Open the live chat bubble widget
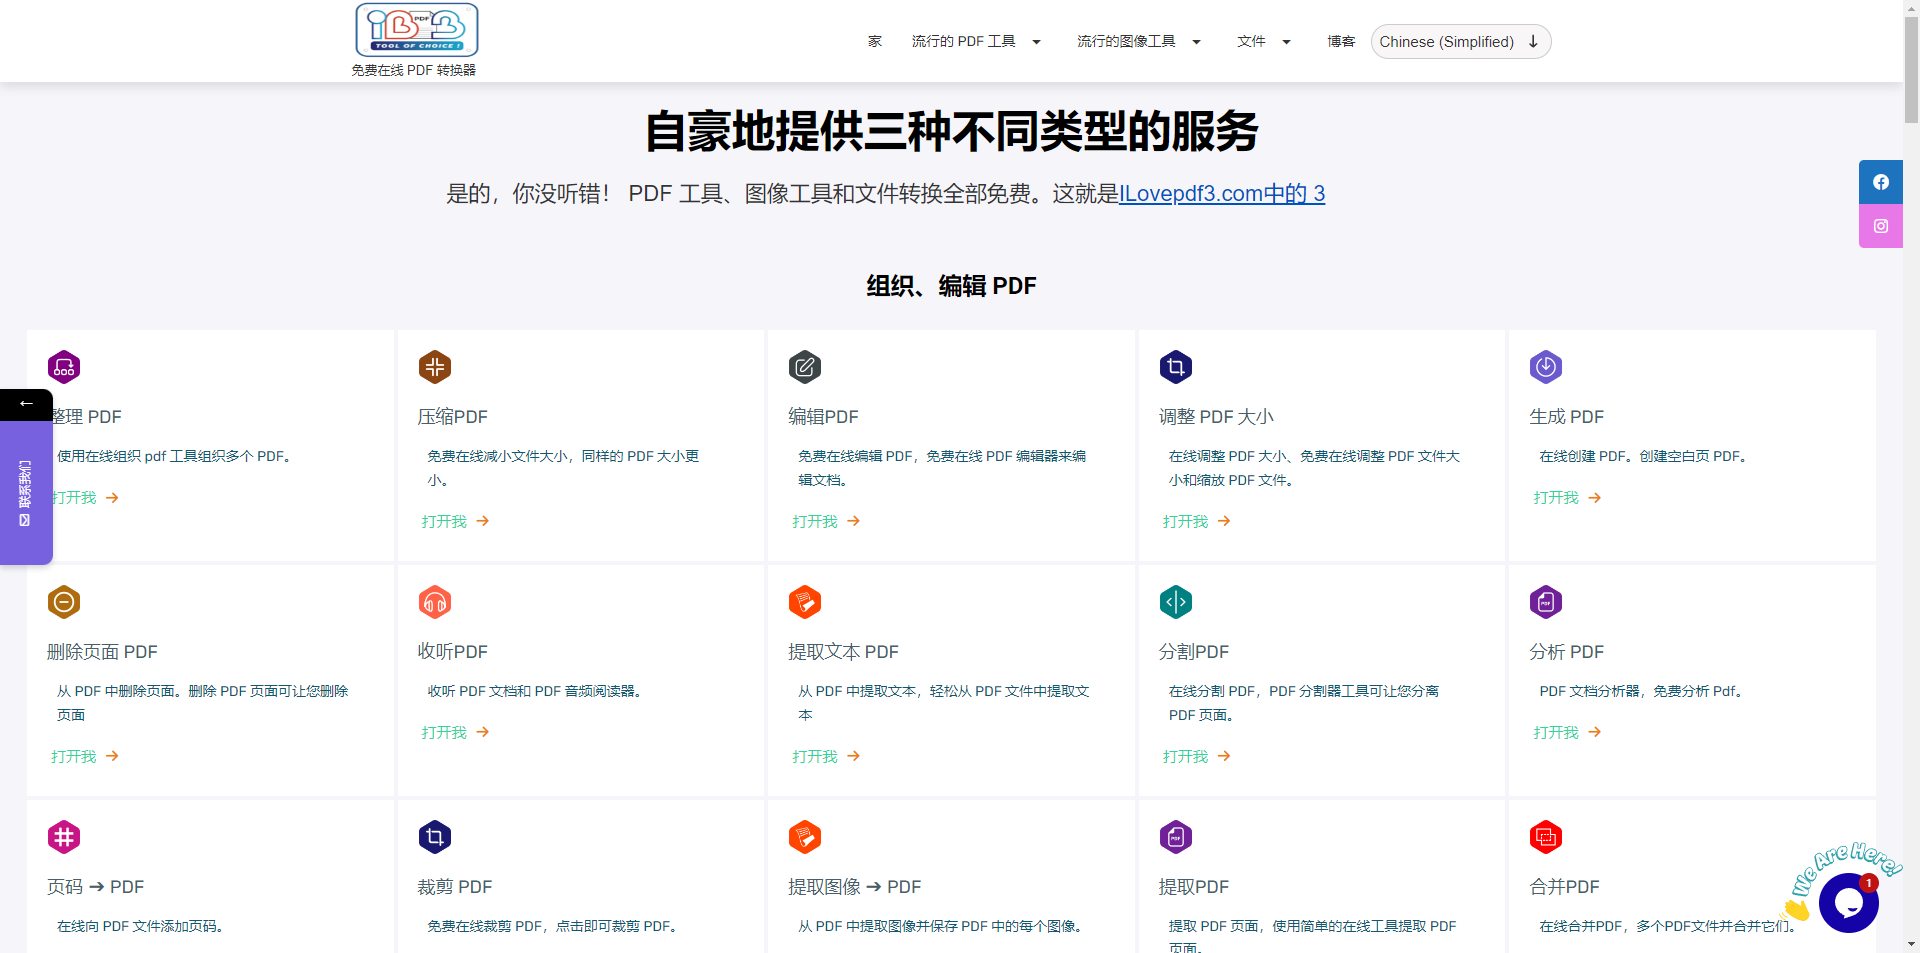Image resolution: width=1920 pixels, height=953 pixels. click(x=1847, y=903)
